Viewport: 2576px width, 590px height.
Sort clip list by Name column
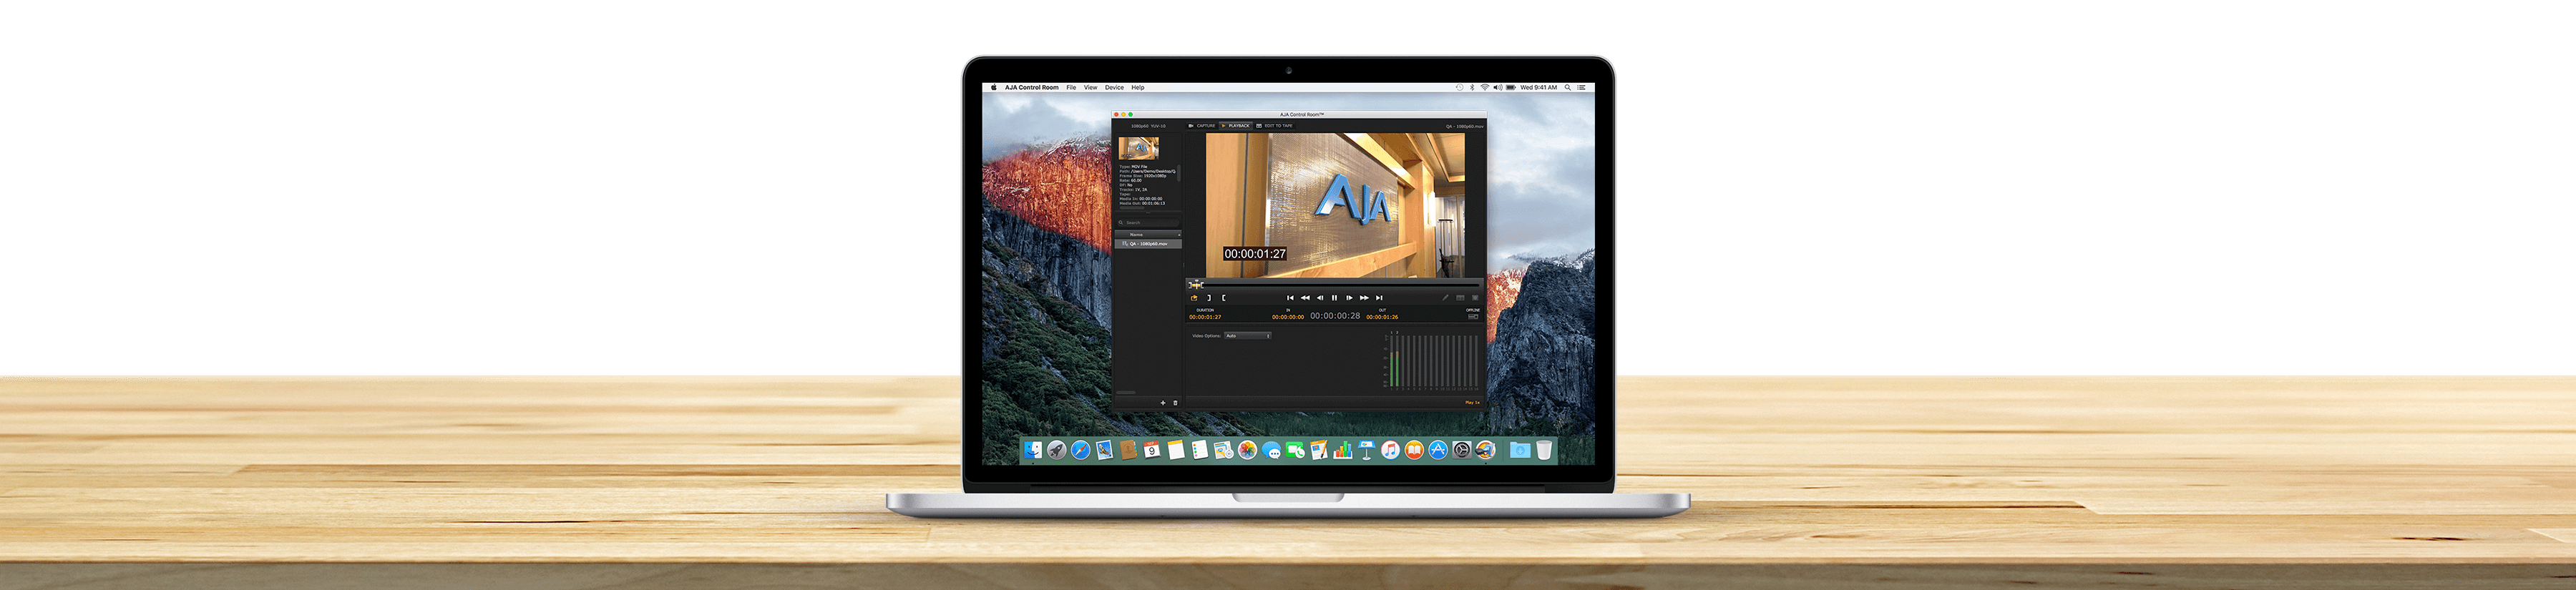click(x=1148, y=235)
